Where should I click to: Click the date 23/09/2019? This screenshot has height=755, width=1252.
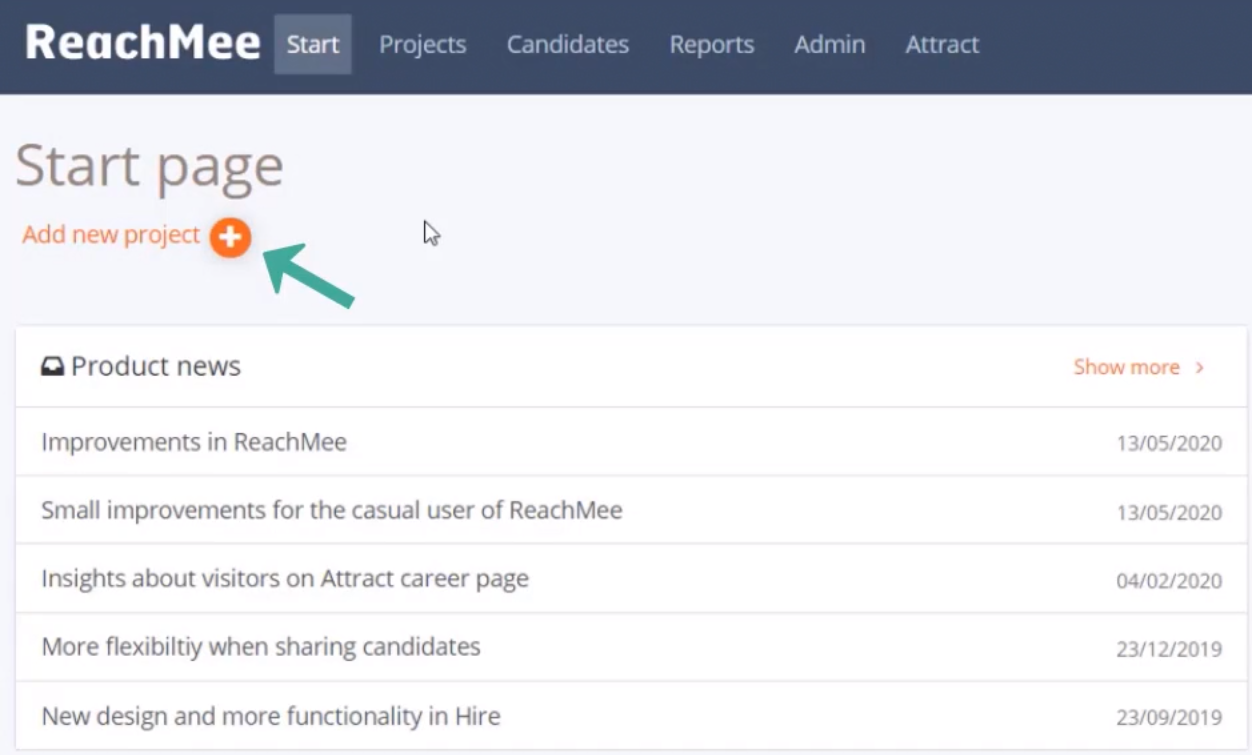[1169, 718]
